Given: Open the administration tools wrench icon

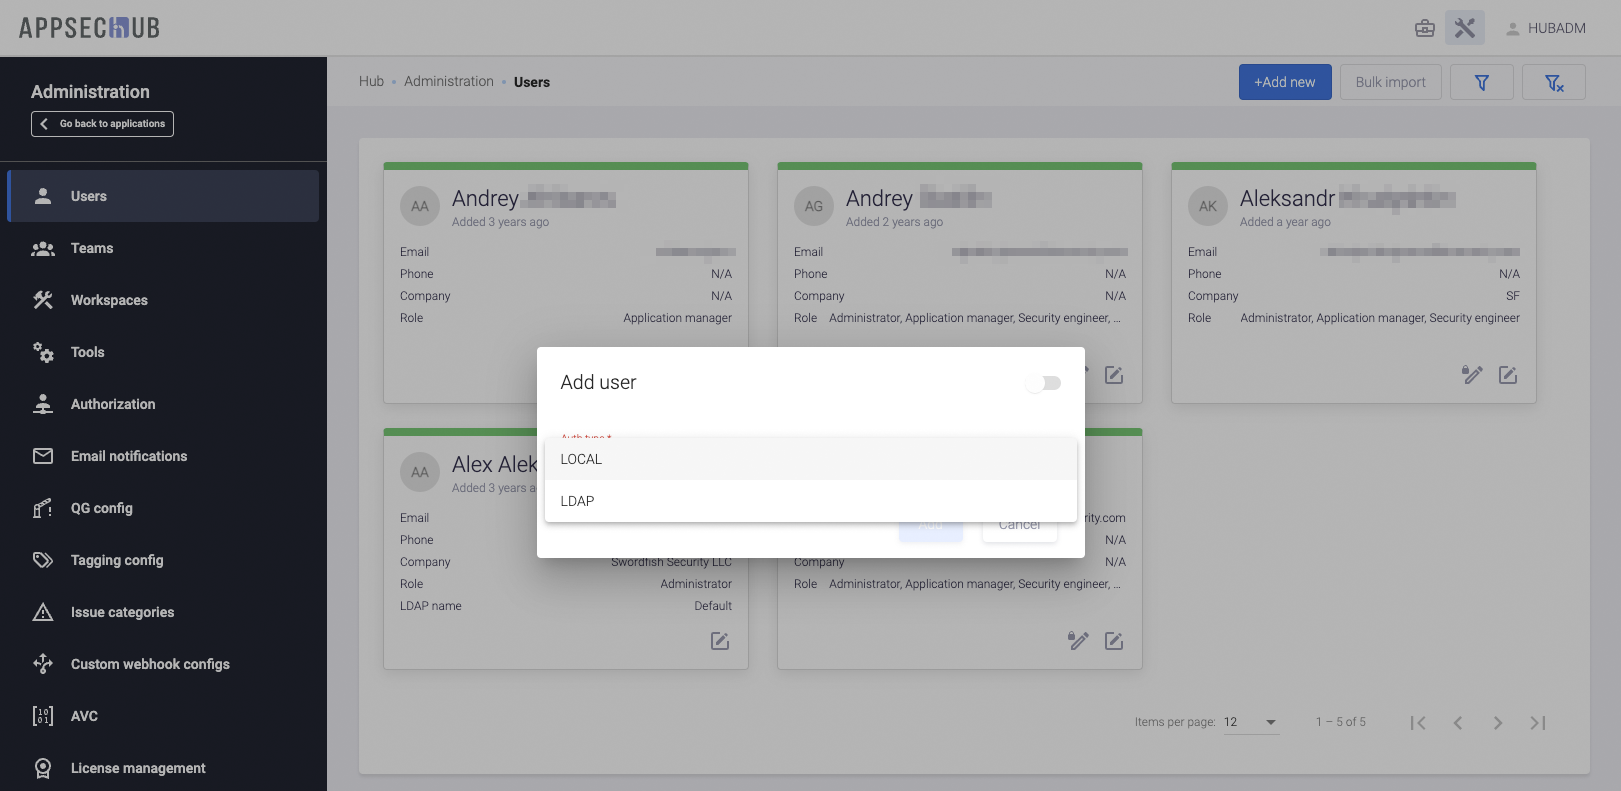Looking at the screenshot, I should [x=1465, y=28].
